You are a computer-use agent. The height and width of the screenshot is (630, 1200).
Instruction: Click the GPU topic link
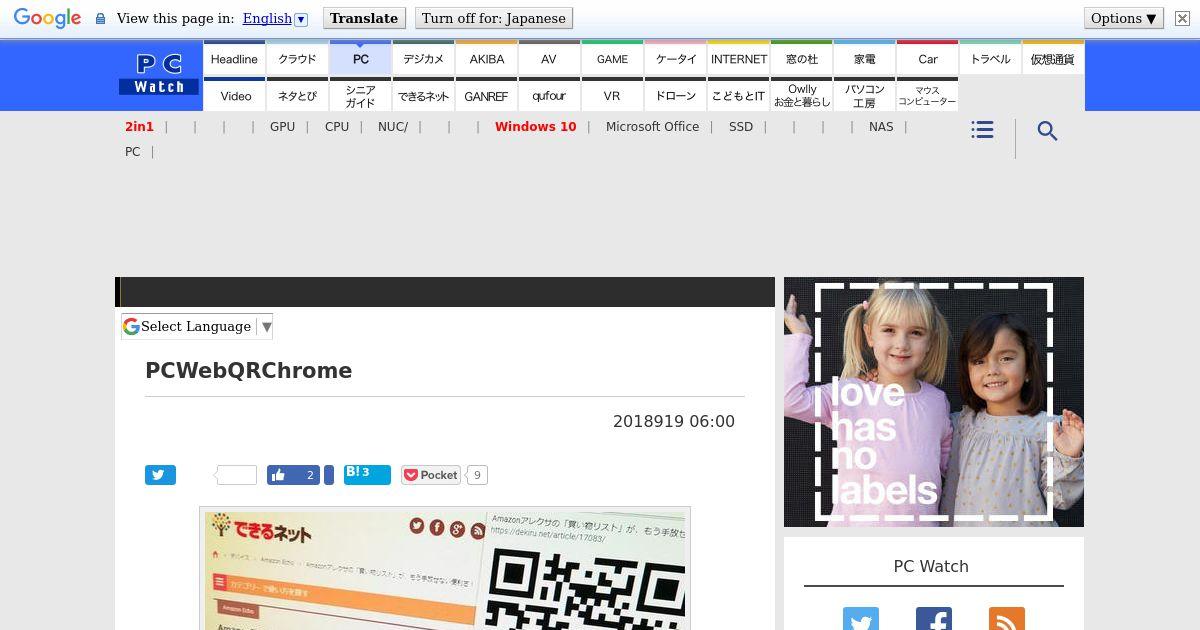[282, 127]
